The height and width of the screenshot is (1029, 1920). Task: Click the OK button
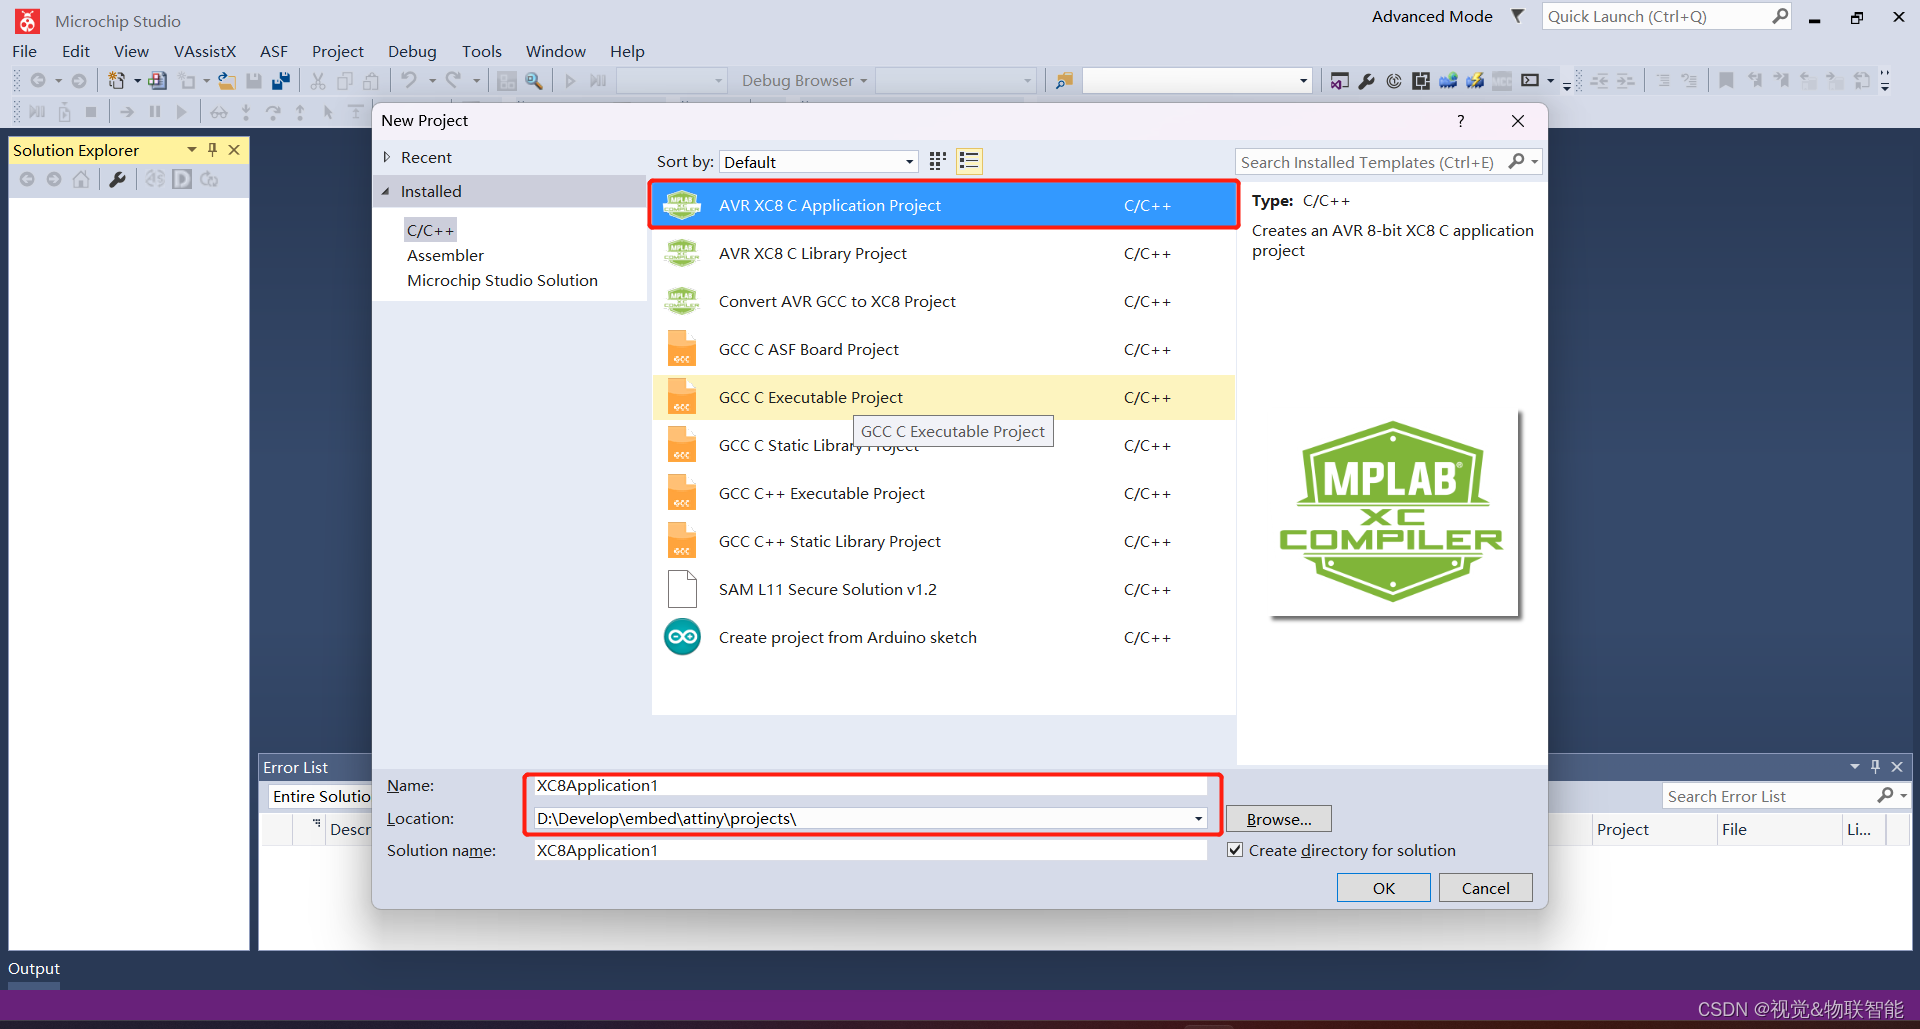[1384, 888]
